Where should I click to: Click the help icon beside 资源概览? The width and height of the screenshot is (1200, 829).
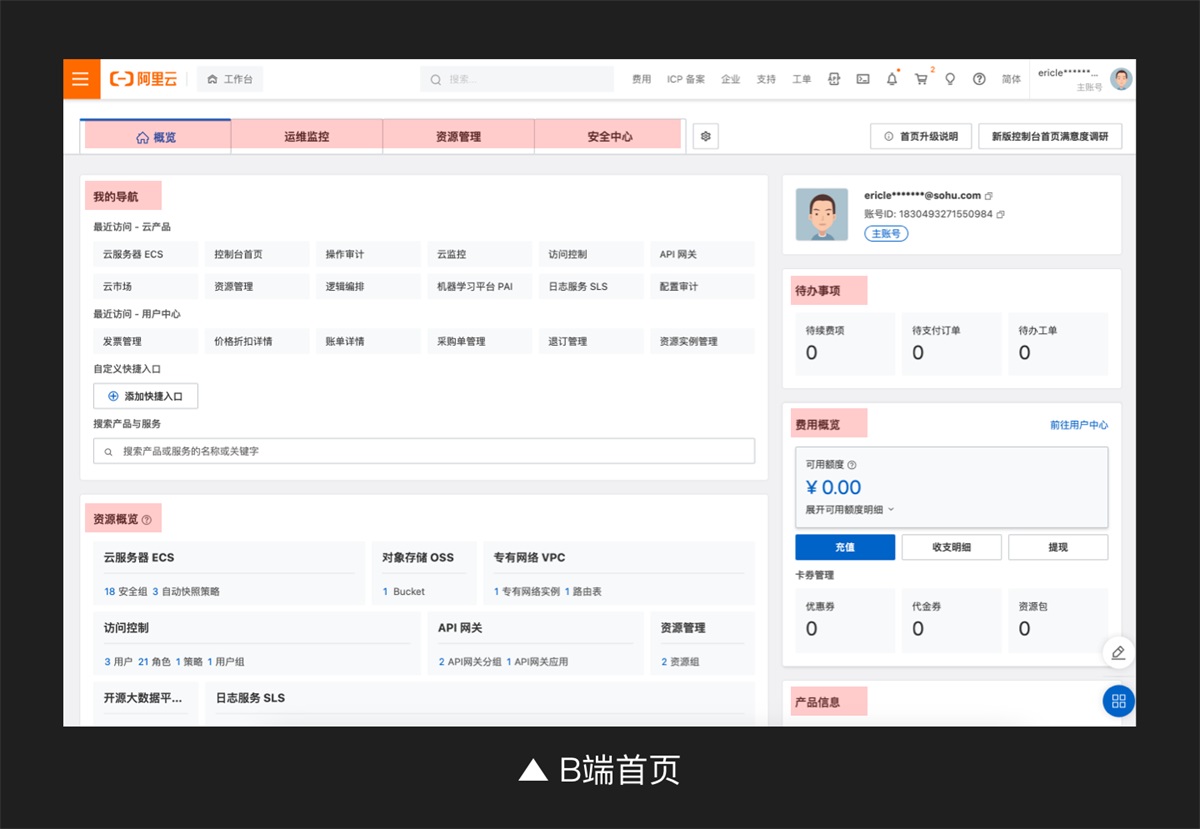pos(147,520)
